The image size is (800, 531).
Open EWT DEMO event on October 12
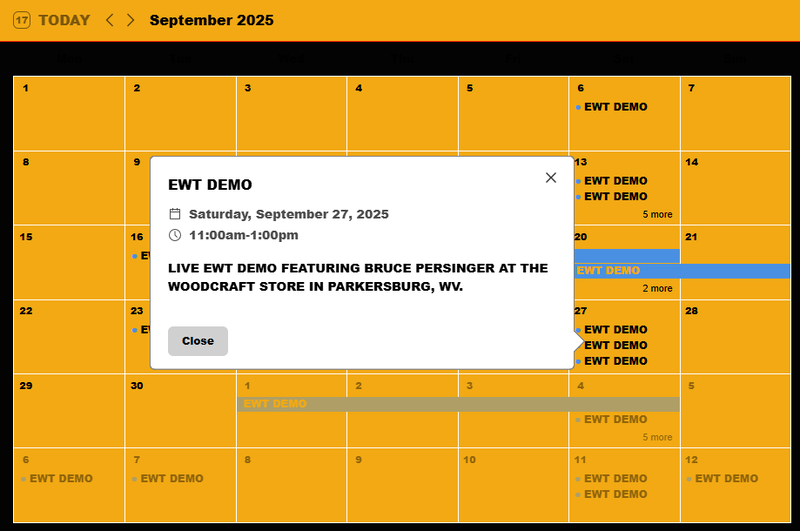726,478
